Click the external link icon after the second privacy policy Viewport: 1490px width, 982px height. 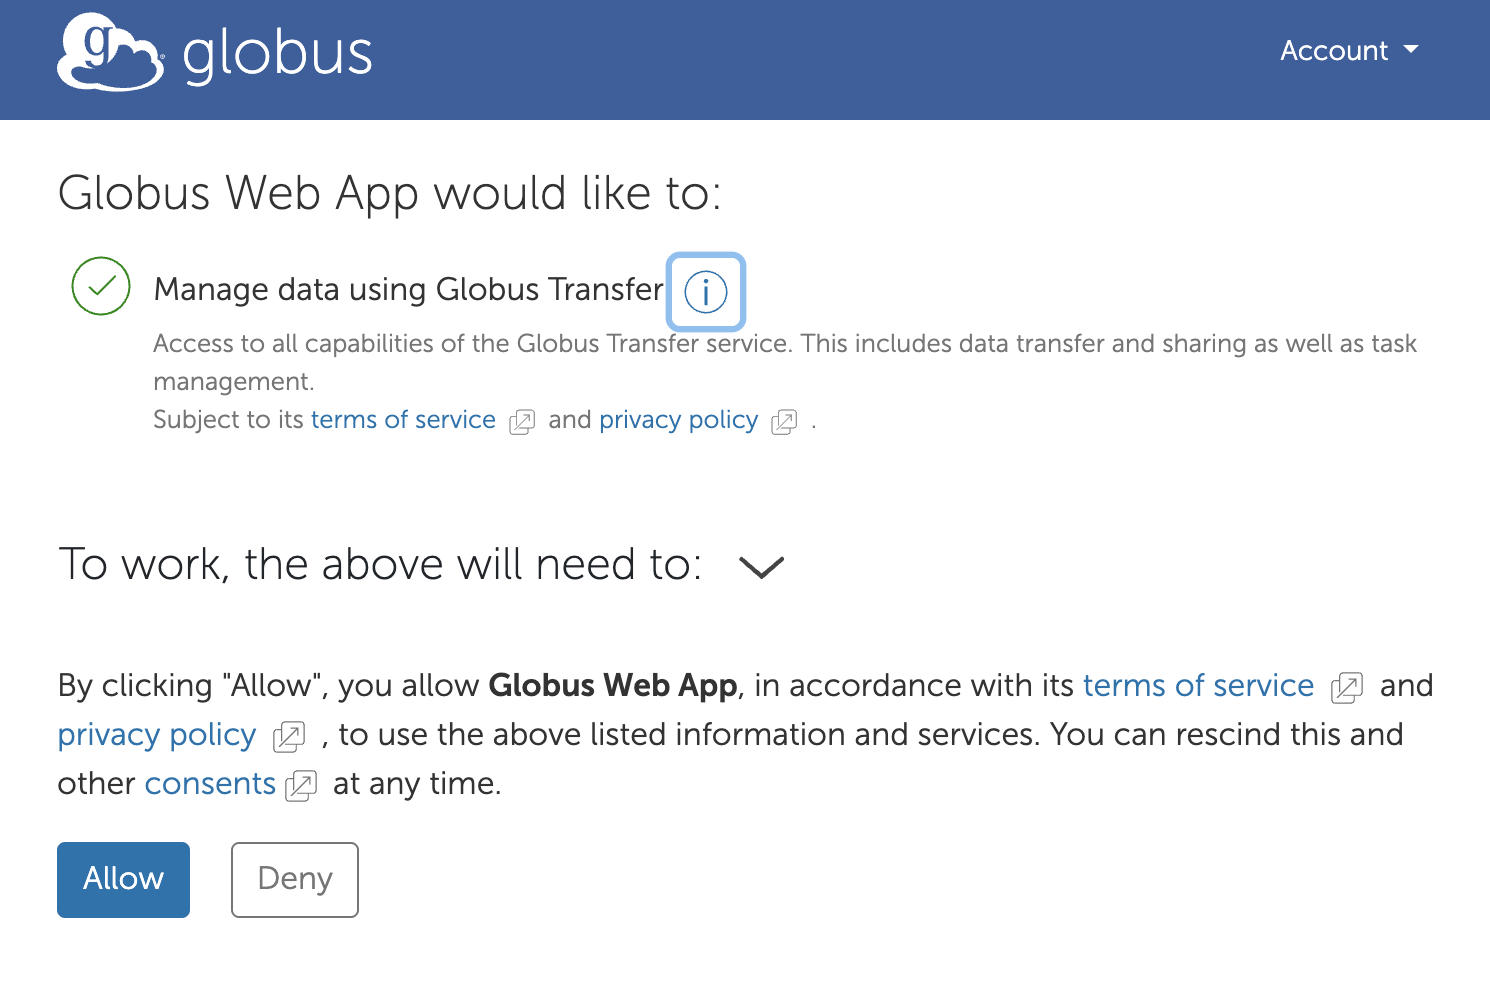[x=288, y=737]
